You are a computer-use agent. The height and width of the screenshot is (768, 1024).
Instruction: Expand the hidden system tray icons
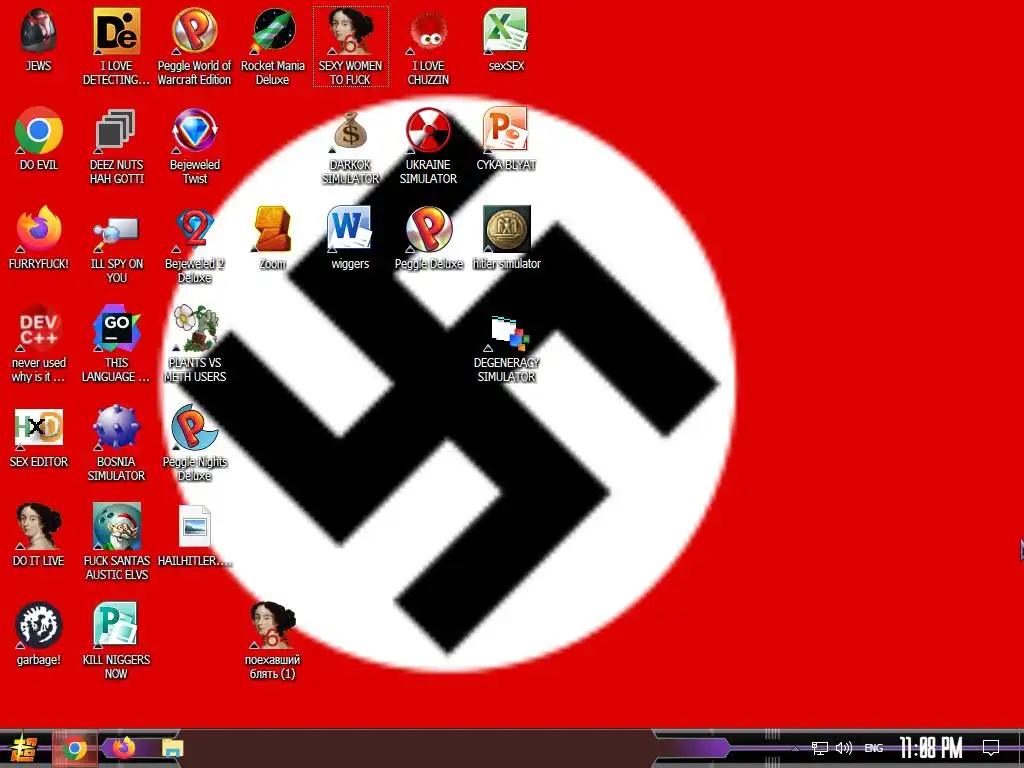[795, 748]
